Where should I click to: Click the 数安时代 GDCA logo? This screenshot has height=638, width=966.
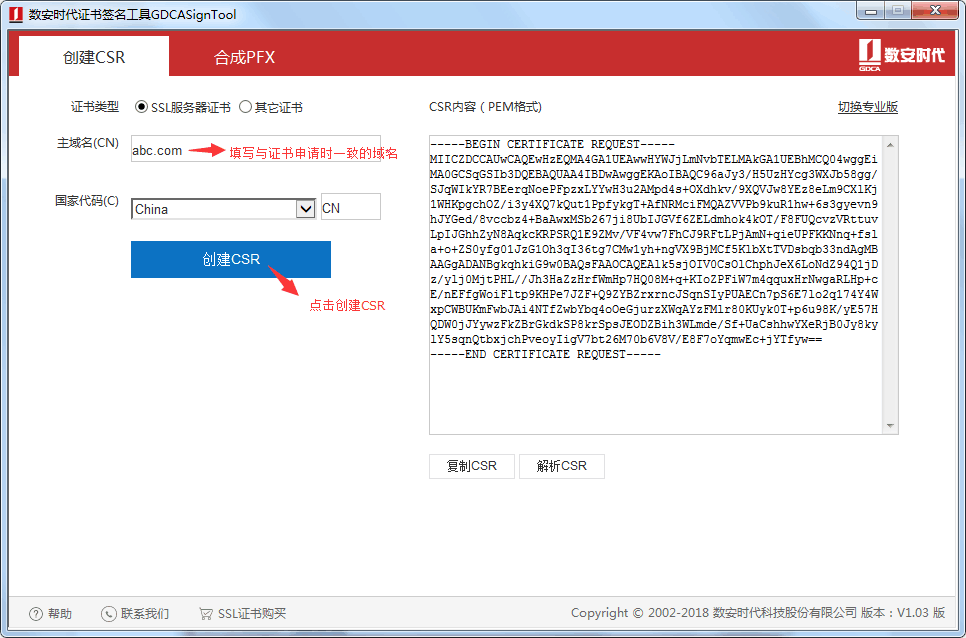click(x=901, y=56)
